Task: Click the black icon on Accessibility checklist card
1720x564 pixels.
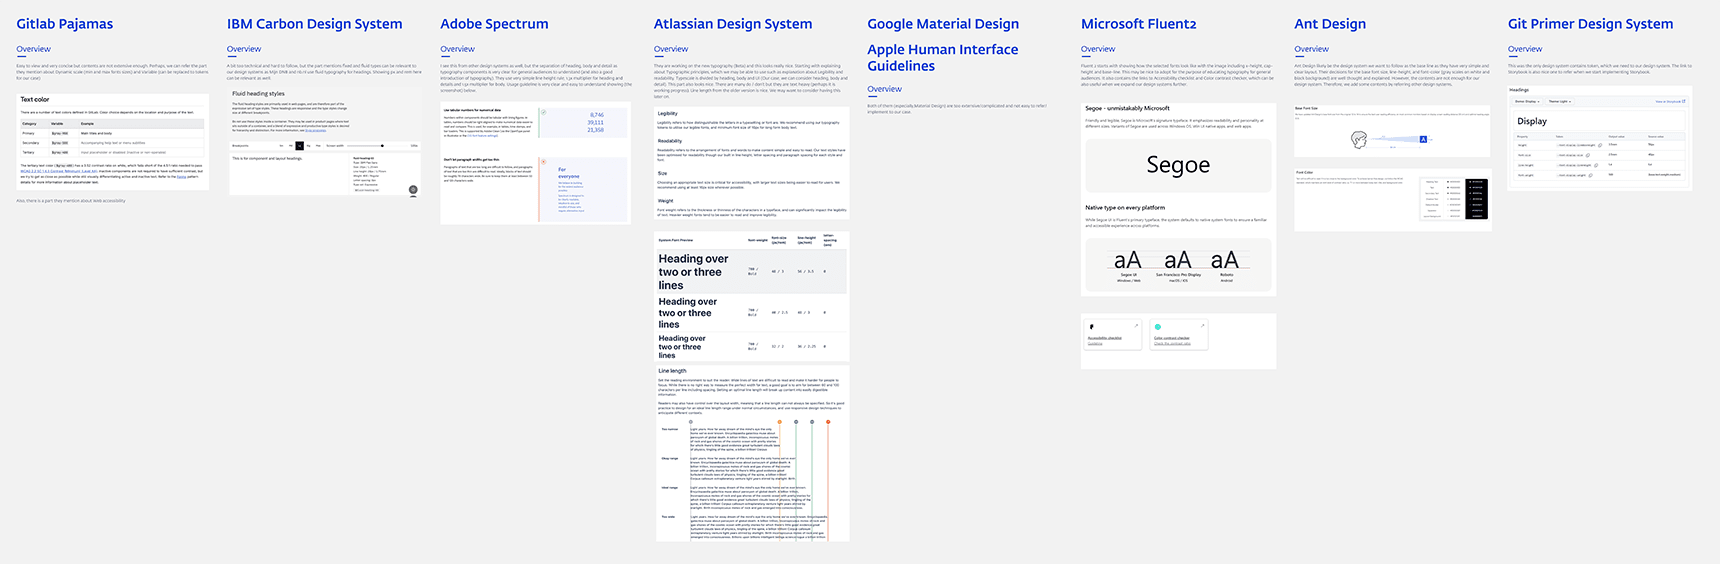Action: click(1091, 327)
